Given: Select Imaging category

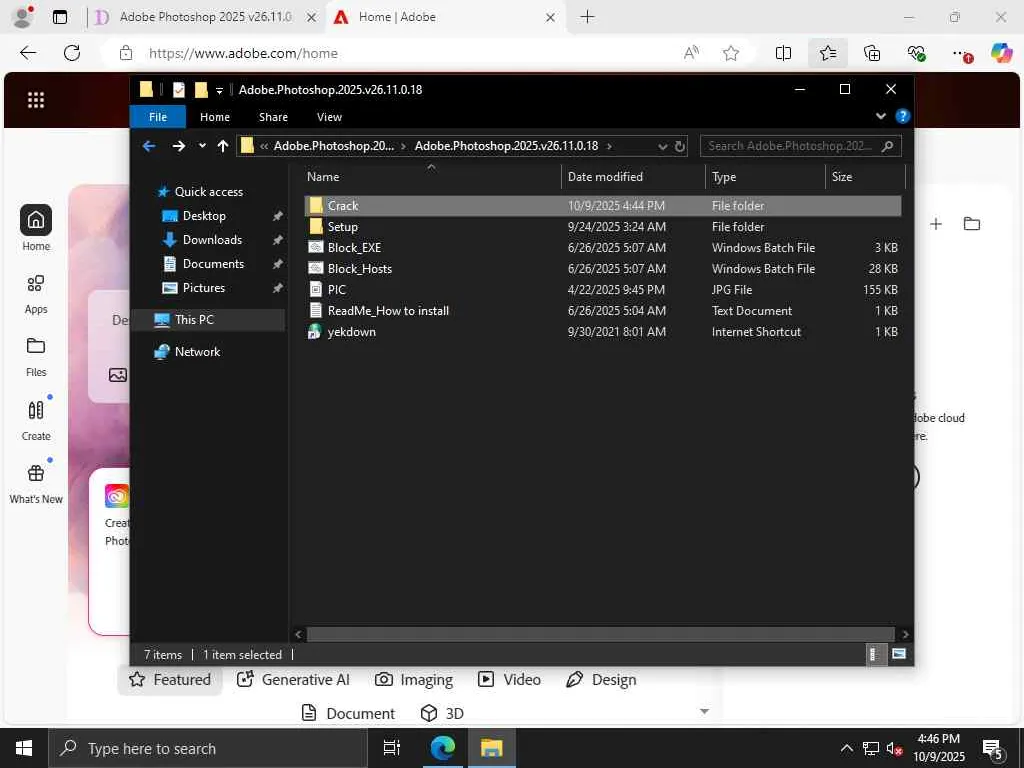Looking at the screenshot, I should (413, 679).
